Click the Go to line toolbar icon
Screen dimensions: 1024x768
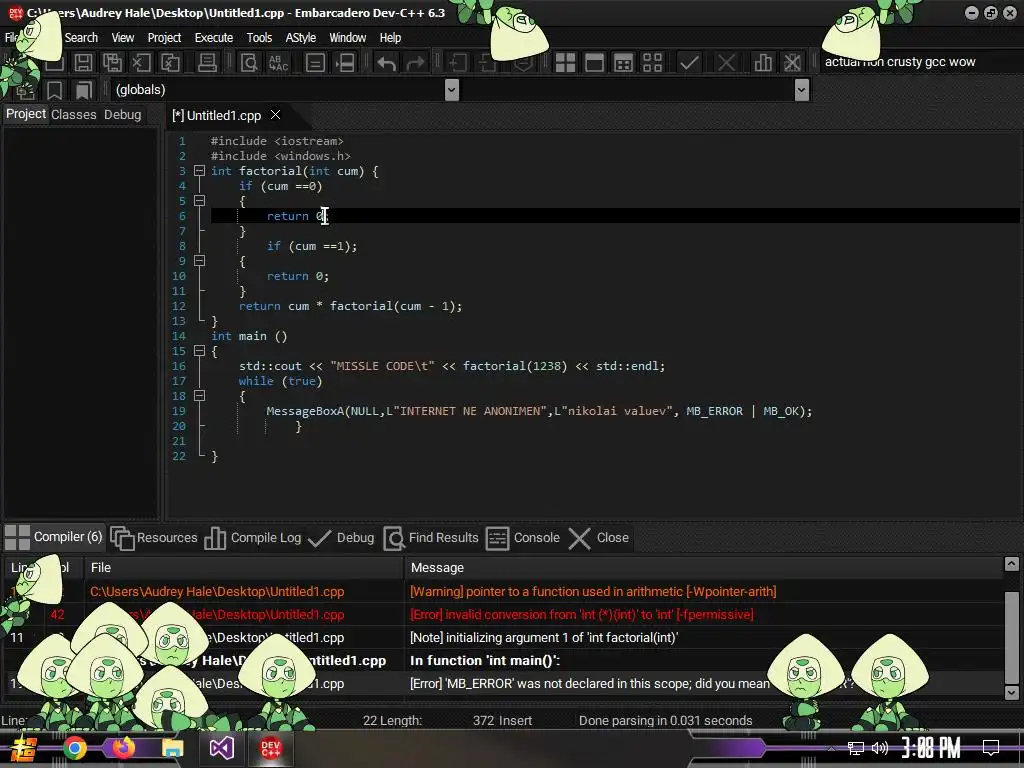tap(345, 63)
